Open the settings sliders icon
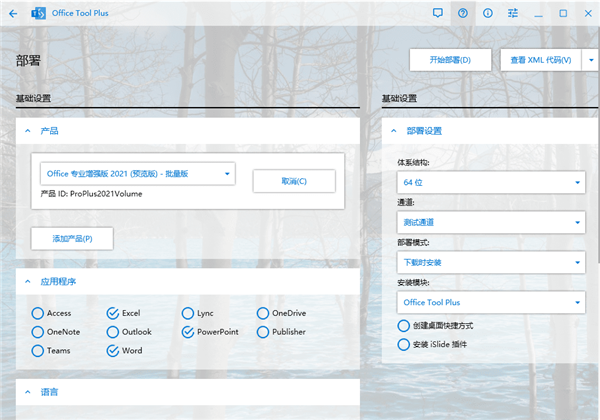This screenshot has height=420, width=600. click(x=513, y=14)
